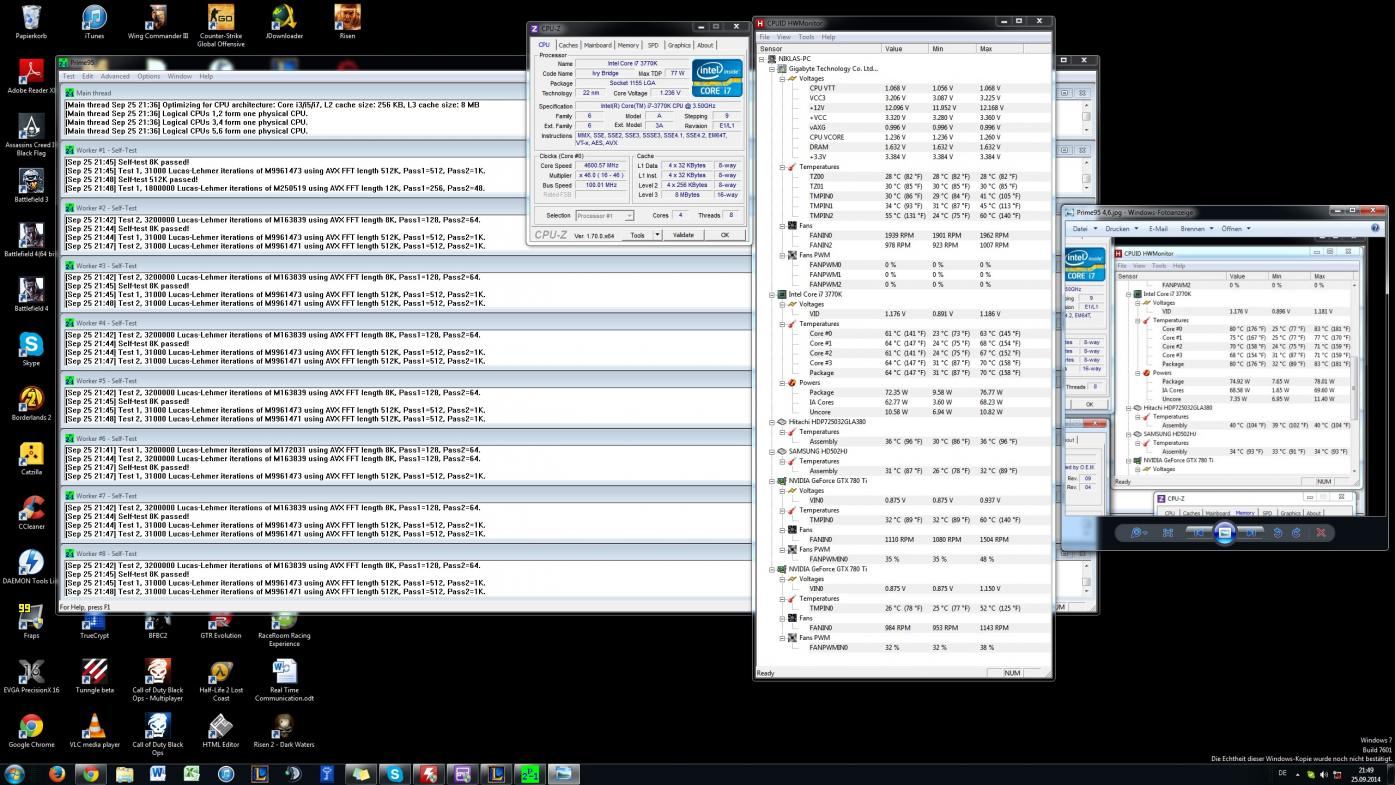
Task: Open the About tab in CPU-Z
Action: tap(705, 45)
